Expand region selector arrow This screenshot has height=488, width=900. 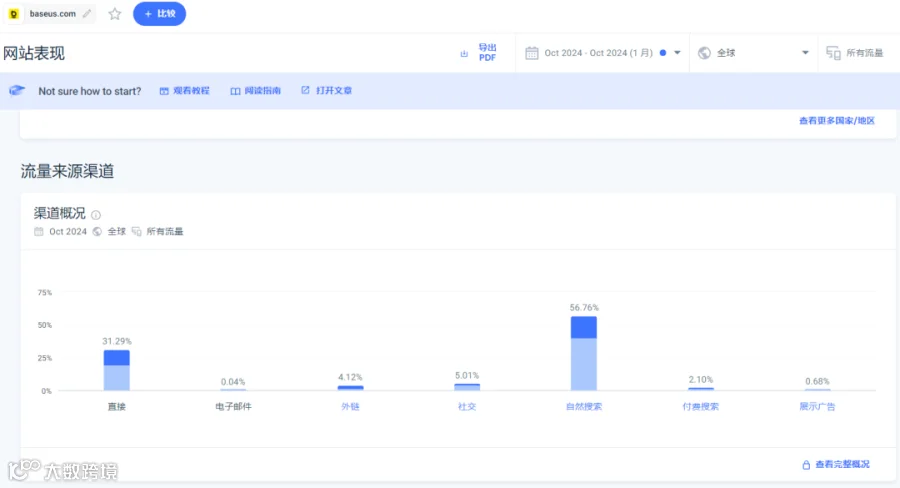tap(805, 53)
